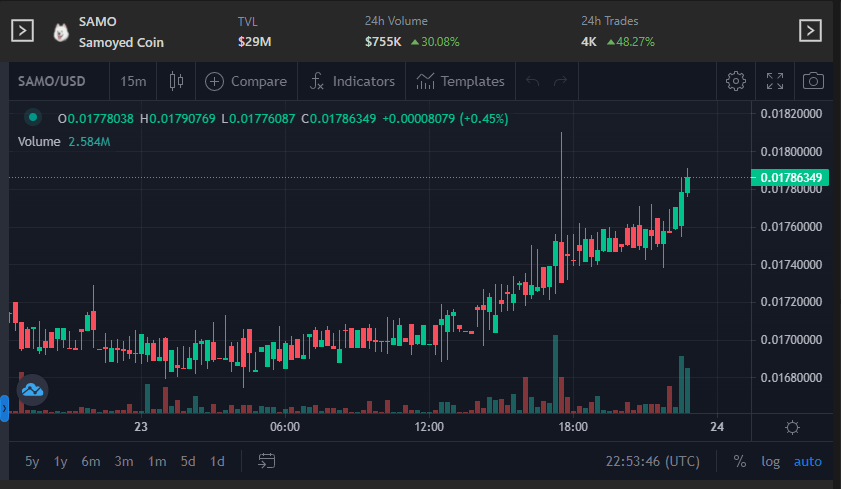Click the 24h Volume $755K value

coord(383,42)
